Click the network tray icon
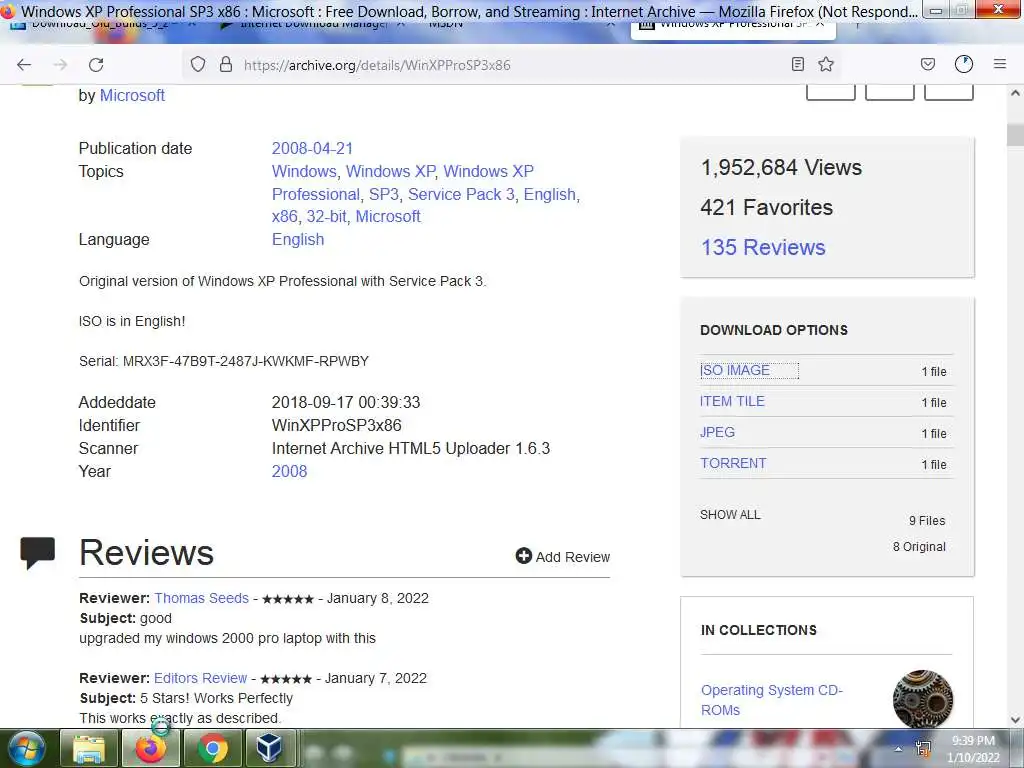The width and height of the screenshot is (1024, 768). [923, 749]
